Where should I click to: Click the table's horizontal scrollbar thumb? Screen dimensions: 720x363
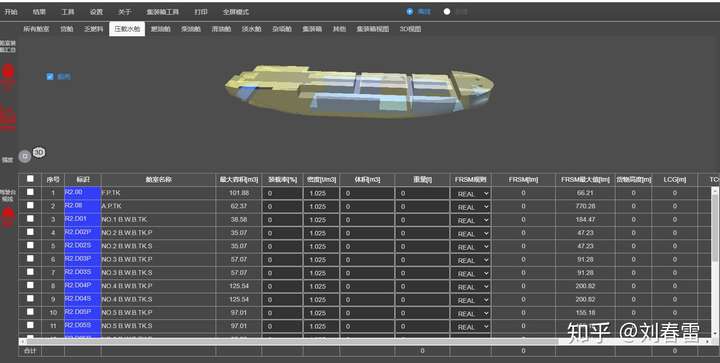[x=292, y=341]
